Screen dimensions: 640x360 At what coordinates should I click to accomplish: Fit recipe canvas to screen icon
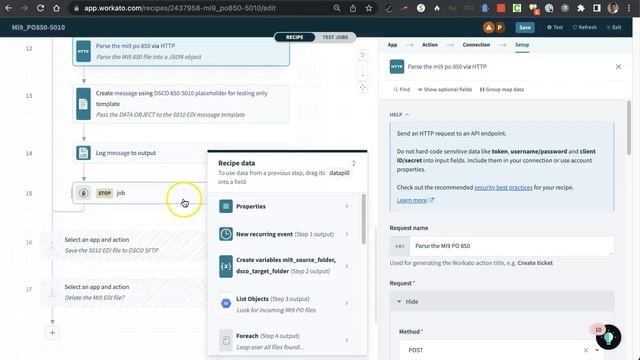point(362,88)
